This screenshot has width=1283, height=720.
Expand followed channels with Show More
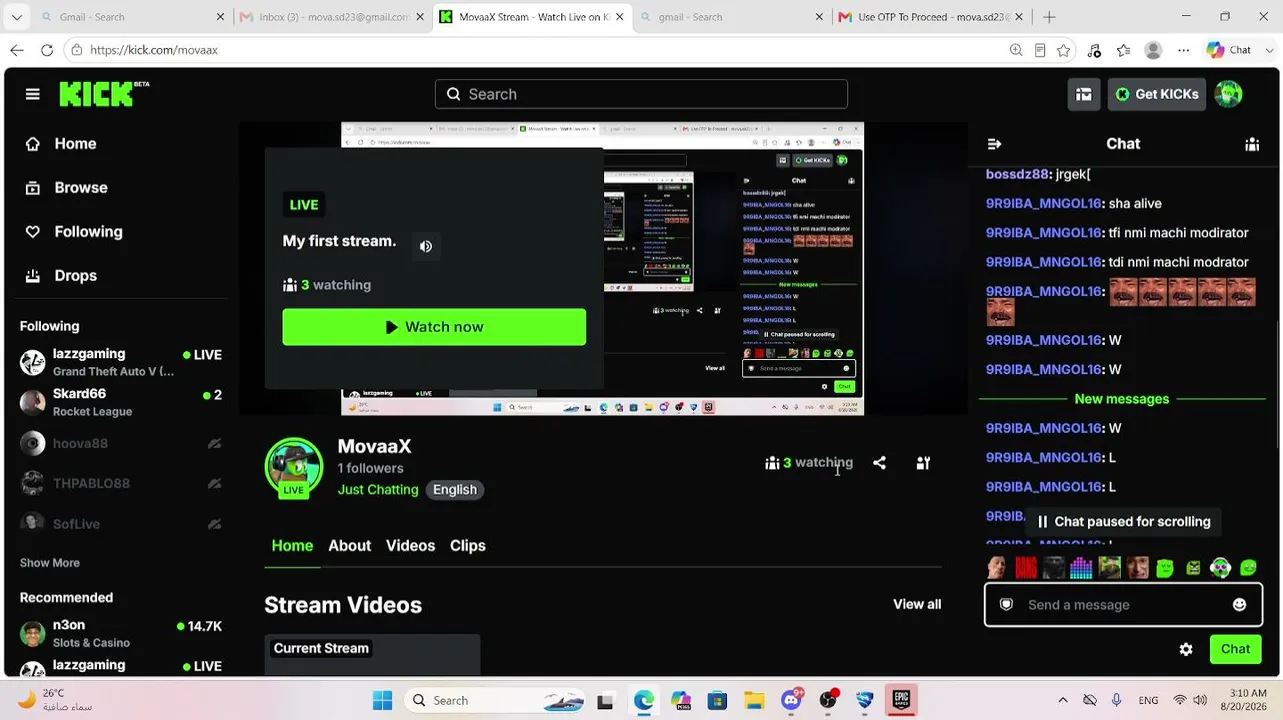point(50,563)
